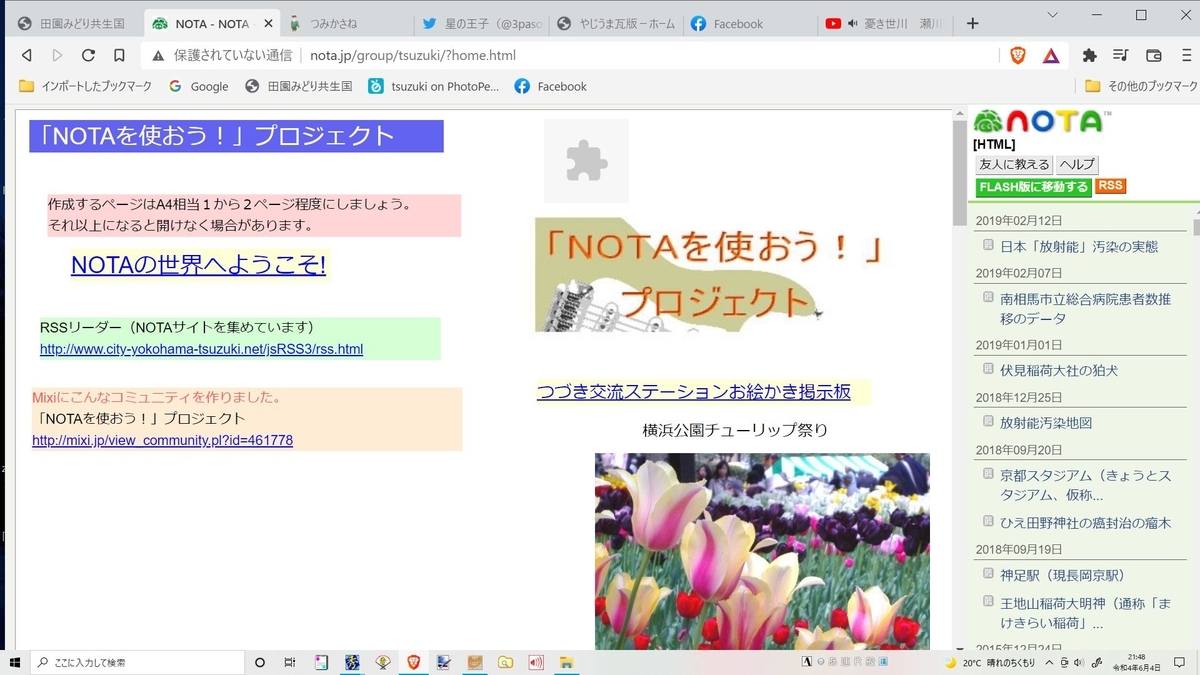Open page ひえ田野神社の癌封治の瘤木
1200x675 pixels.
pyautogui.click(x=1085, y=523)
